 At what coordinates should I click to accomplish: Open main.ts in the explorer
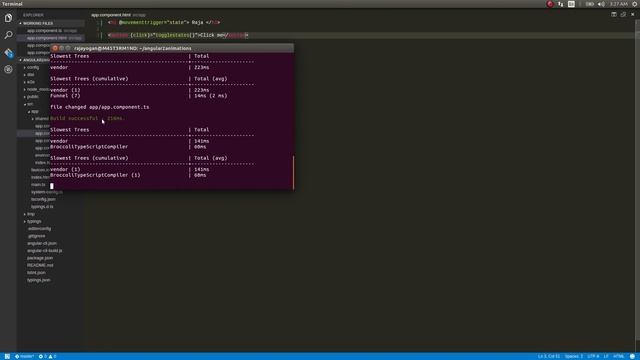38,184
